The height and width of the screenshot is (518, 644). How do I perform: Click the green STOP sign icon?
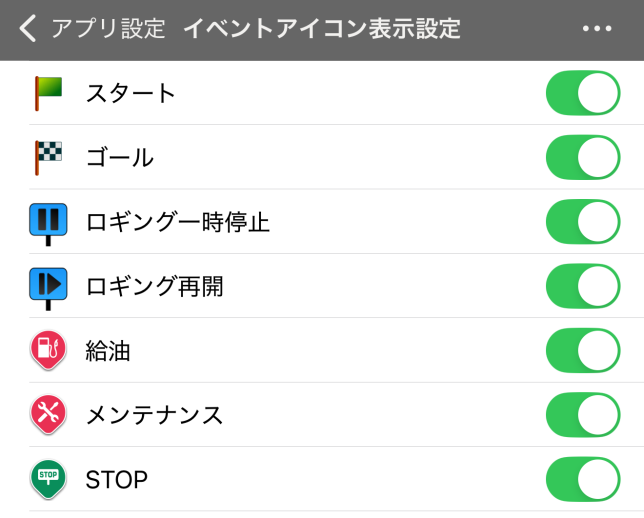point(48,478)
